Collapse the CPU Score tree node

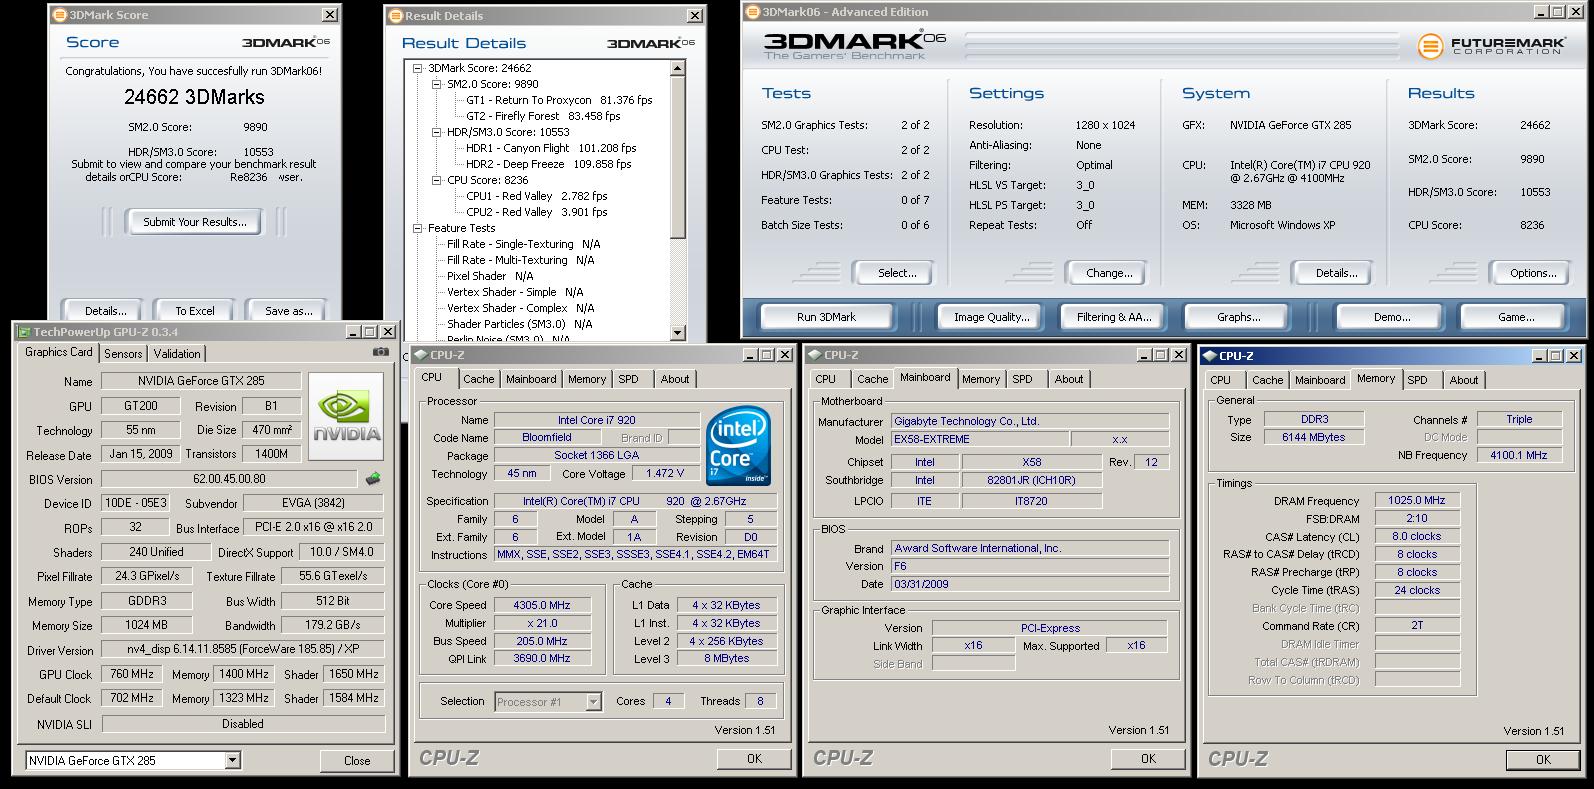pos(437,180)
